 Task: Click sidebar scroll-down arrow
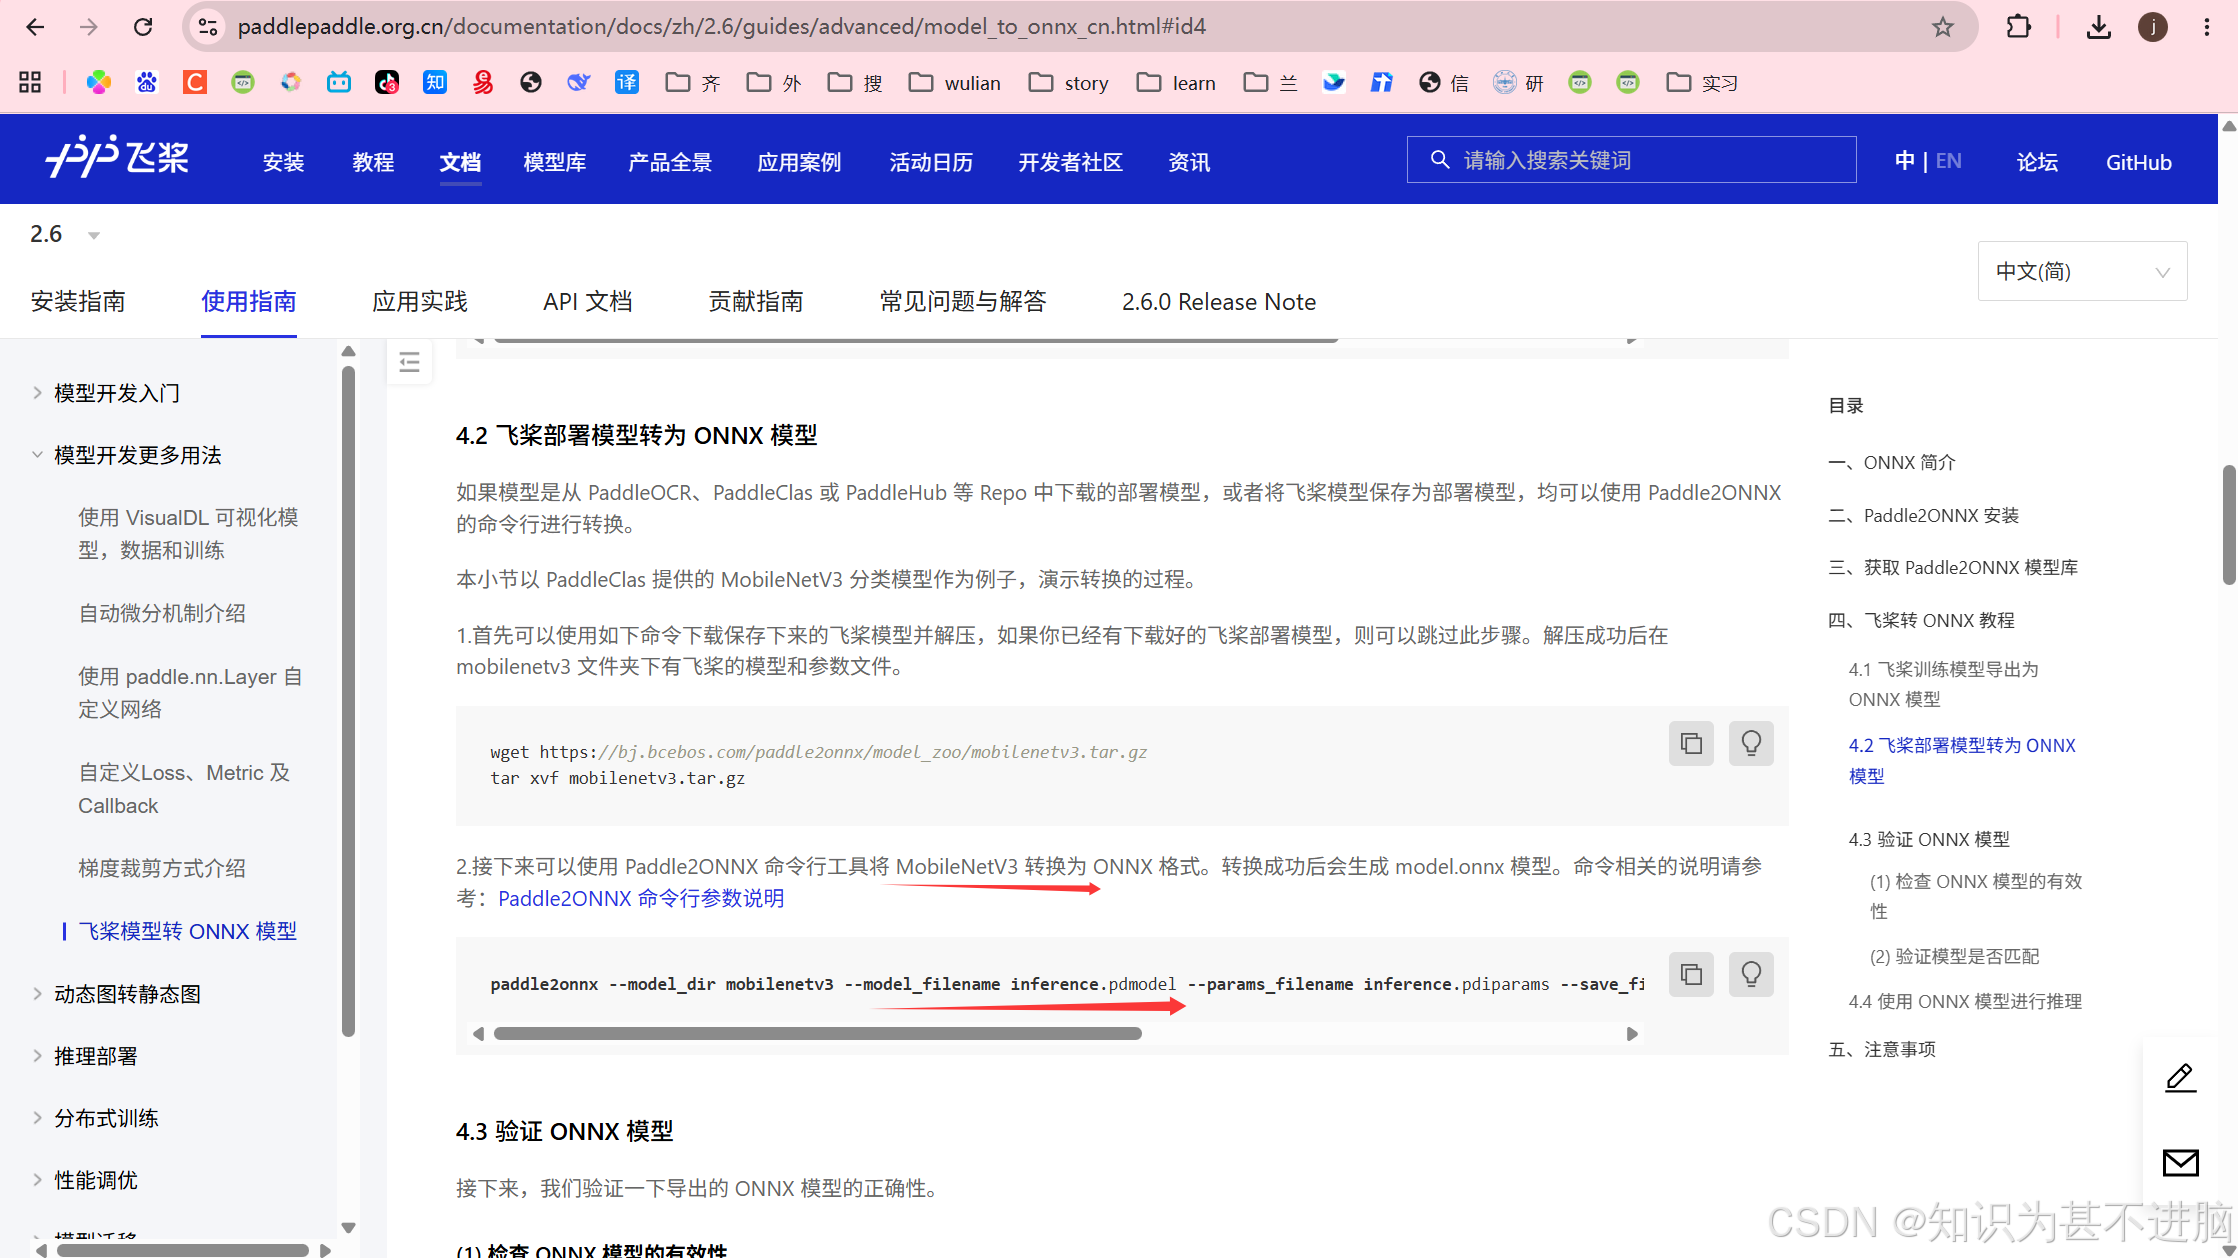(x=348, y=1227)
